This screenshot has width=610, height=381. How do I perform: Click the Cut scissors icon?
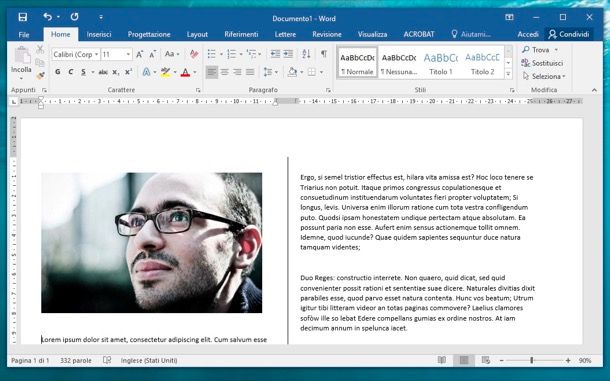pyautogui.click(x=40, y=49)
